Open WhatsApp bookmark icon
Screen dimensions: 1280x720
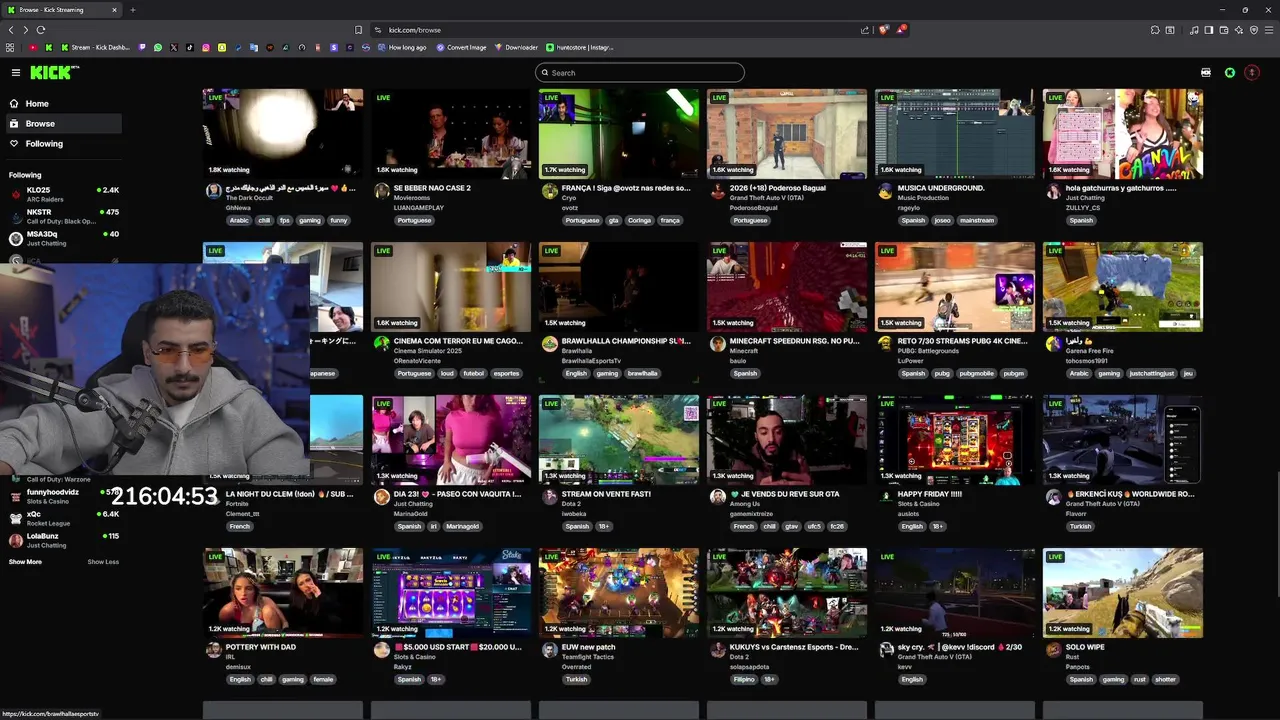tap(158, 47)
